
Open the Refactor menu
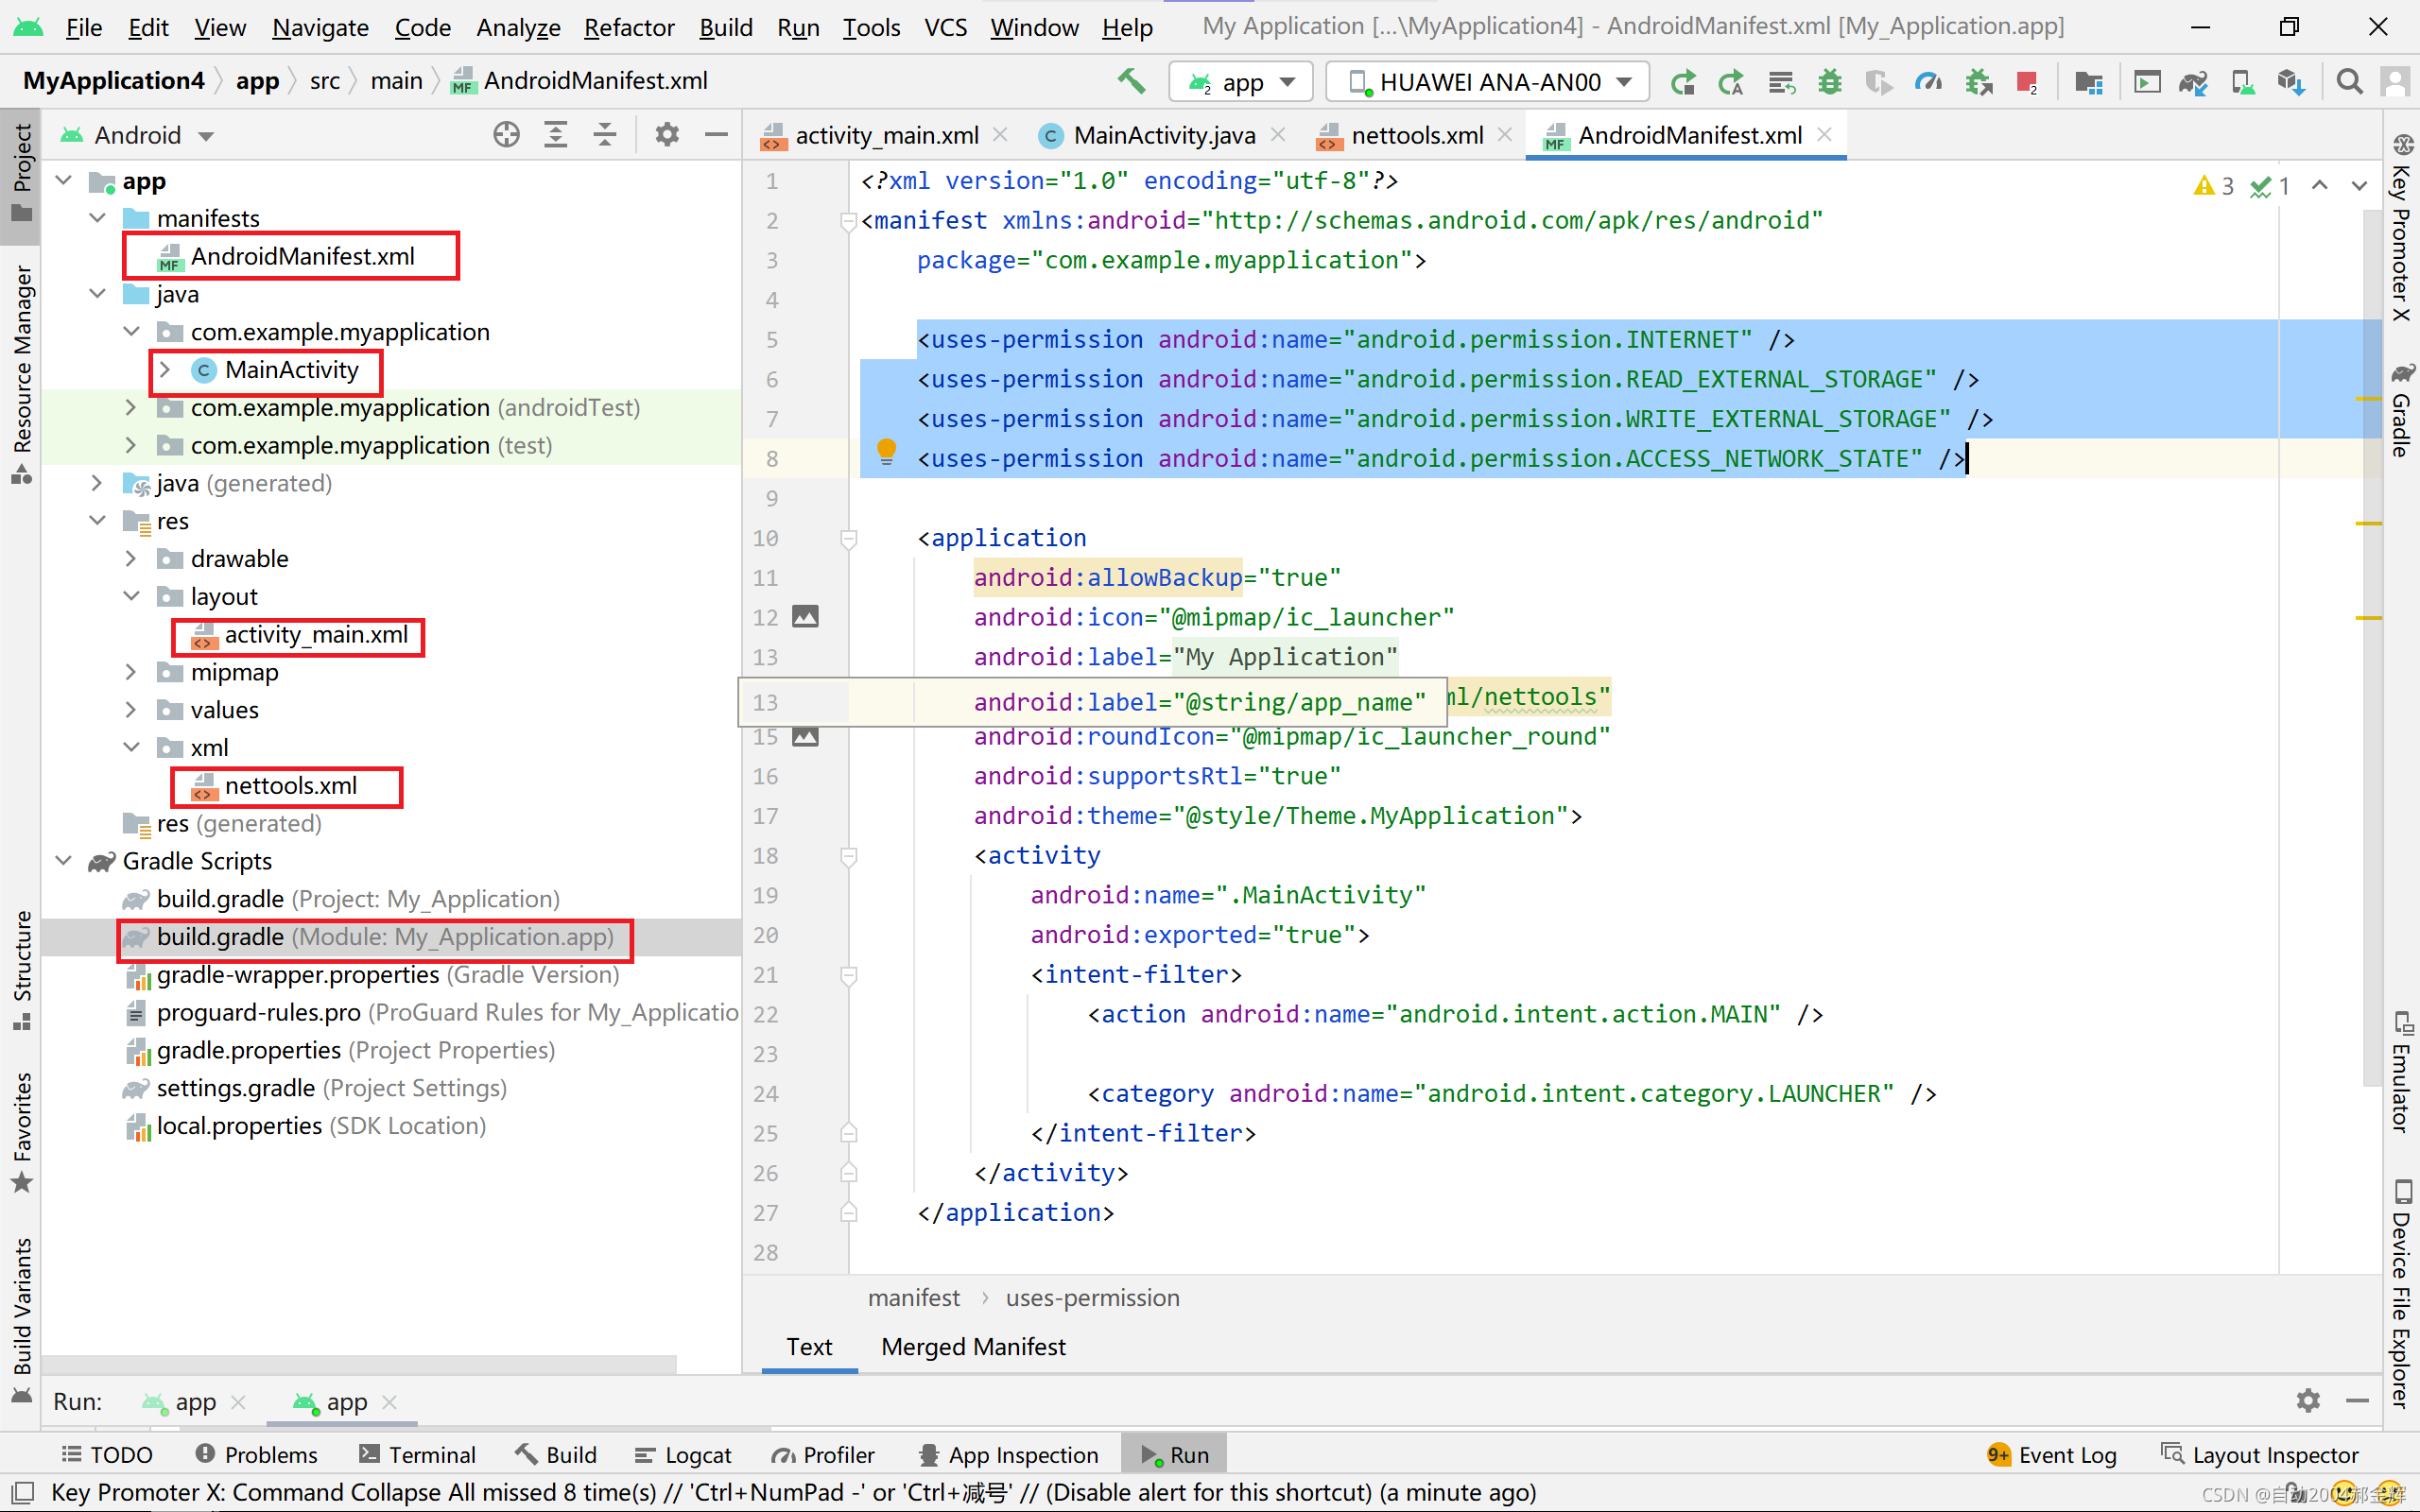(x=628, y=27)
